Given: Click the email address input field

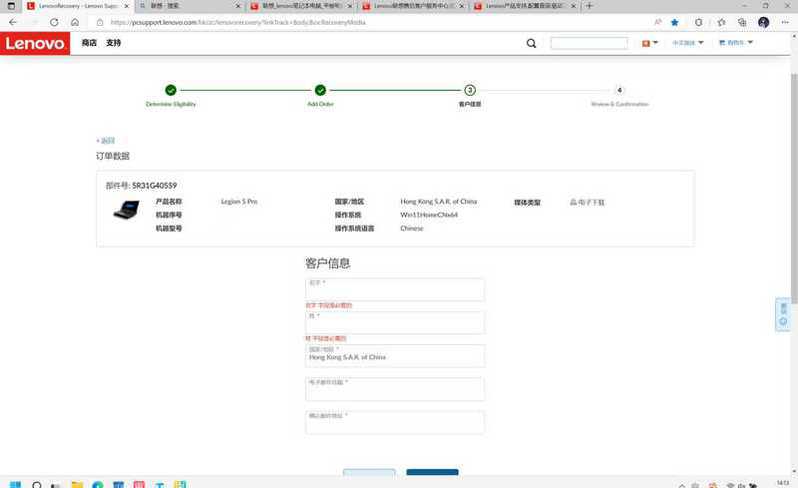Looking at the screenshot, I should (395, 389).
